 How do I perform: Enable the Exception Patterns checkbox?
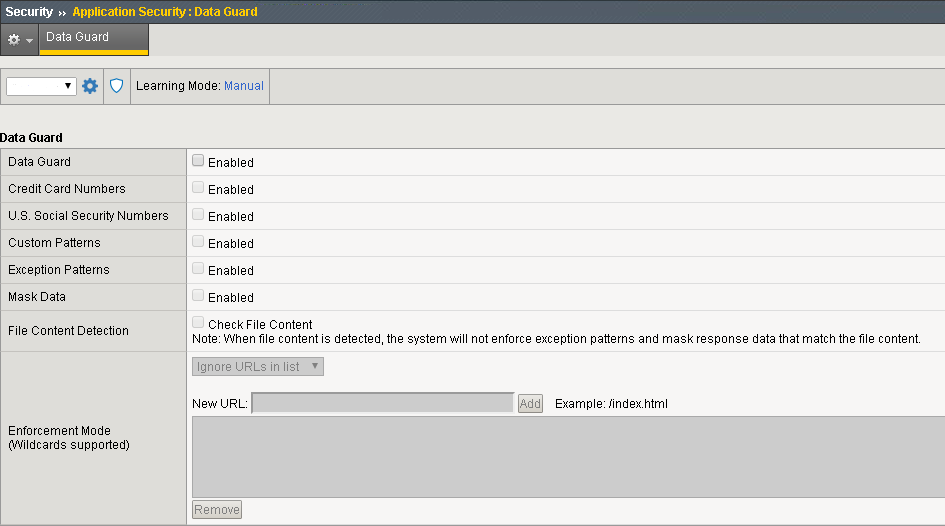tap(198, 269)
